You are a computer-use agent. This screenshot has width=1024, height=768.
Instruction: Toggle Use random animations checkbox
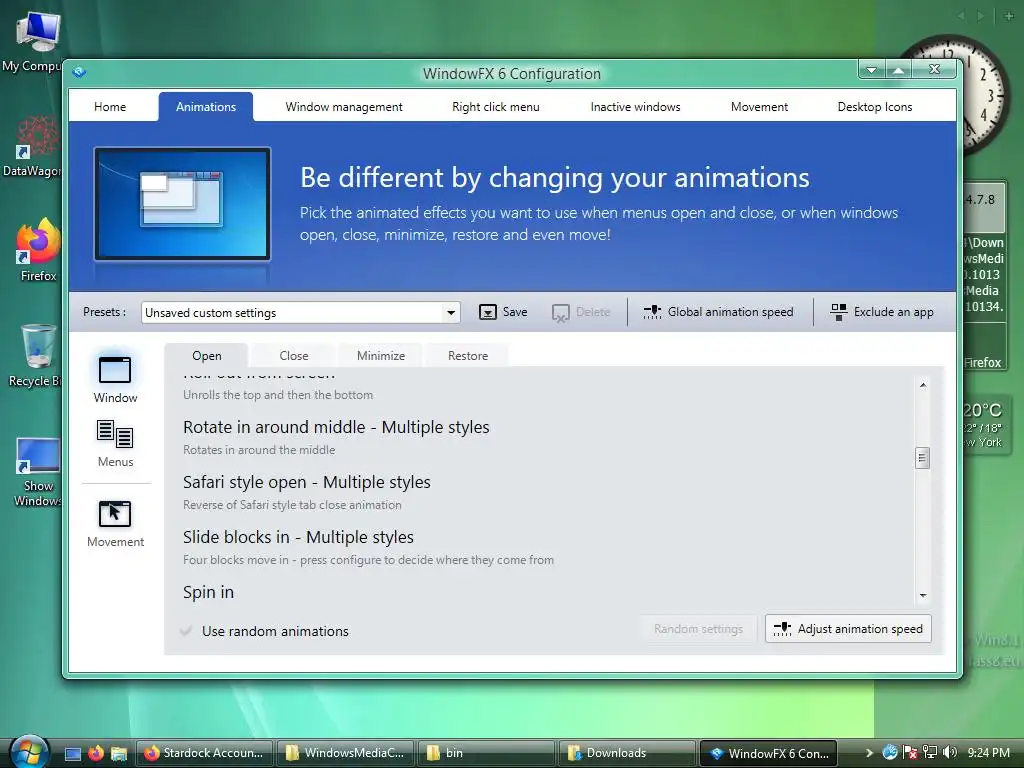[186, 631]
